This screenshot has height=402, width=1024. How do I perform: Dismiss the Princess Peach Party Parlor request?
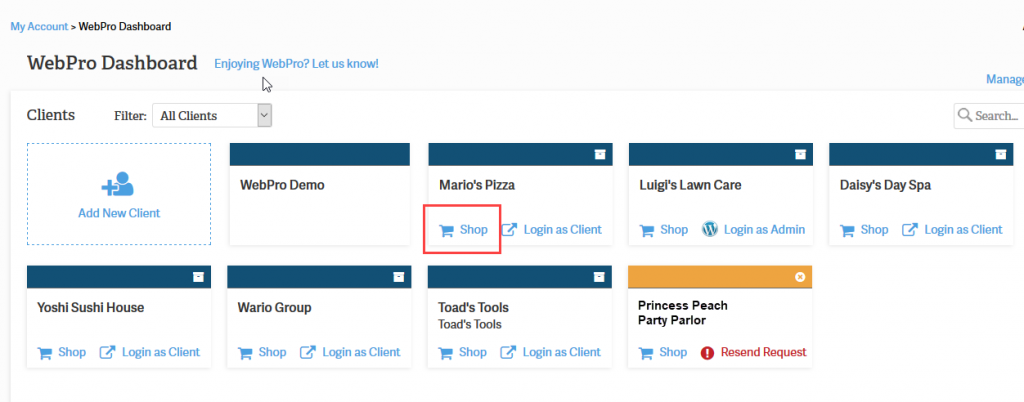pos(800,276)
